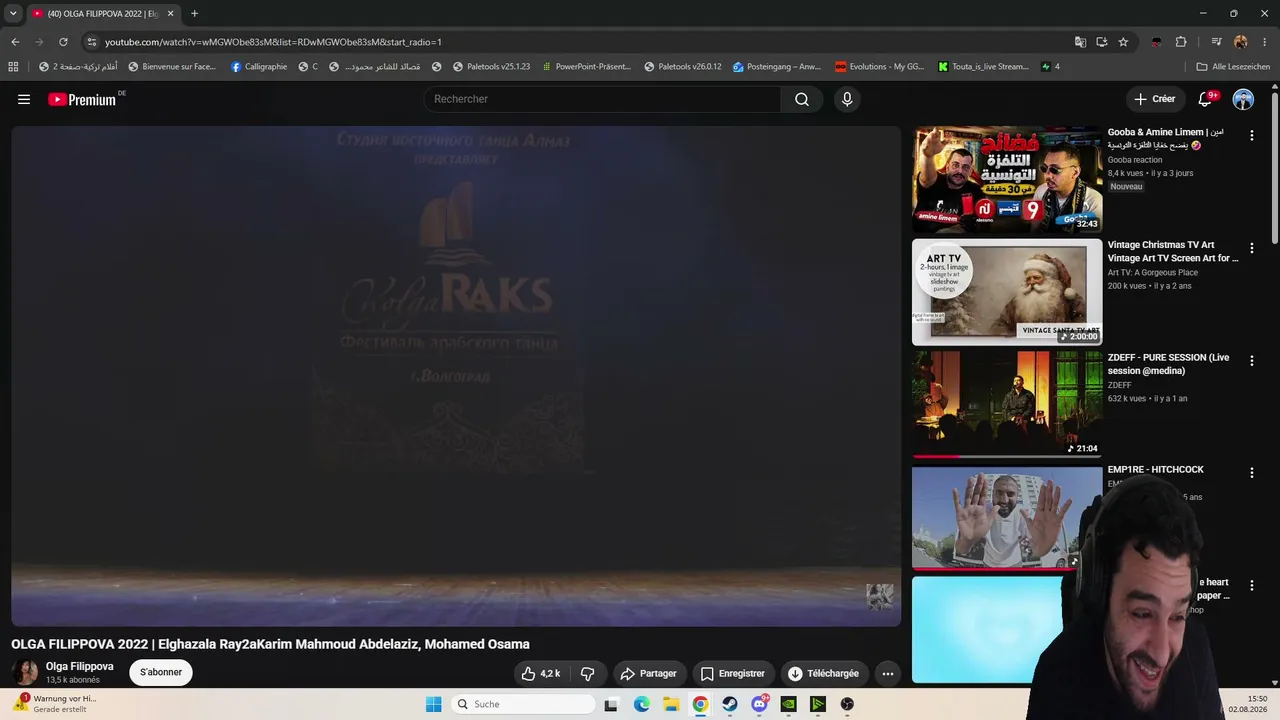The image size is (1280, 720).
Task: Close the OLGA FILIPPOVA 2022 tab
Action: coord(170,14)
